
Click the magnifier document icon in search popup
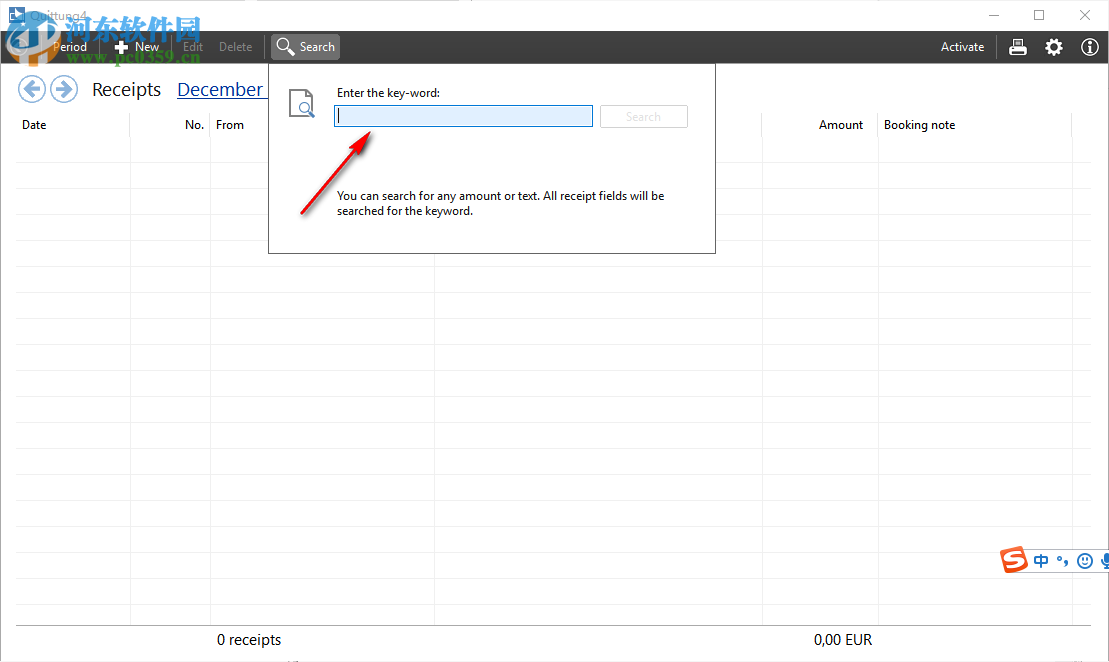click(301, 103)
